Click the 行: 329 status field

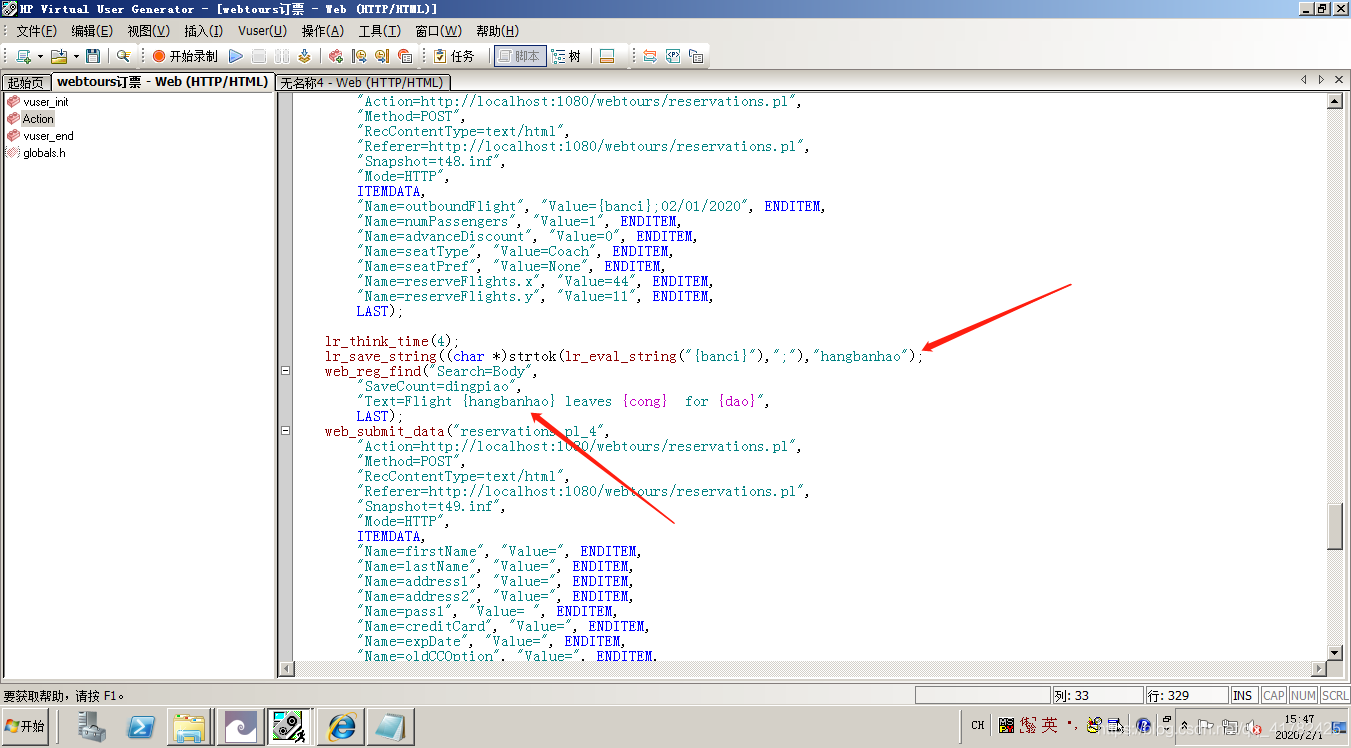click(x=1187, y=695)
